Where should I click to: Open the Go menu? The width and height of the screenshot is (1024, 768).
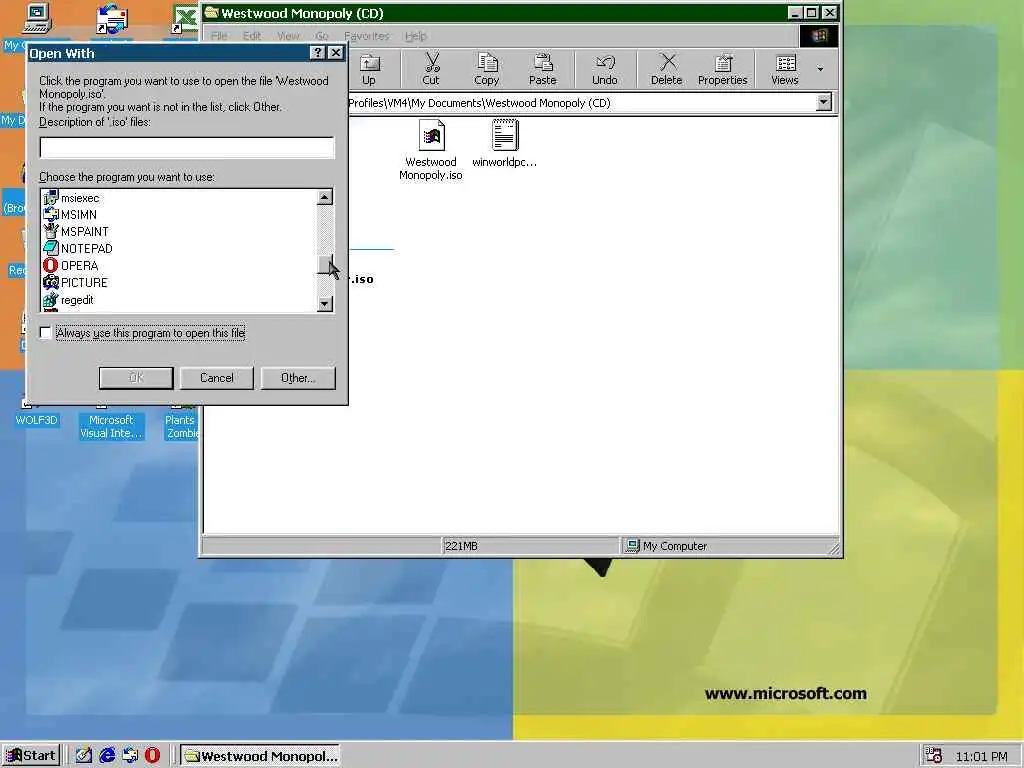tap(322, 36)
